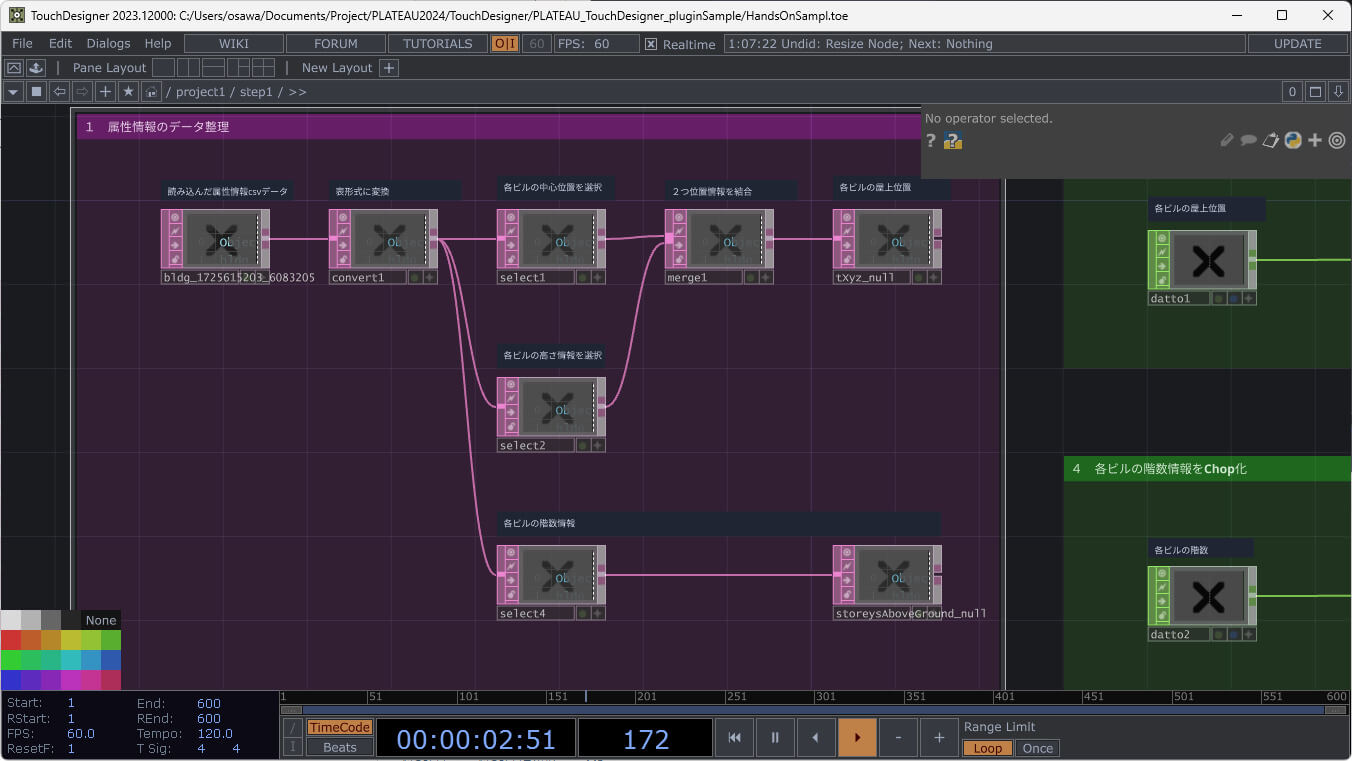Step back one frame with minus
This screenshot has height=761, width=1352.
click(898, 738)
